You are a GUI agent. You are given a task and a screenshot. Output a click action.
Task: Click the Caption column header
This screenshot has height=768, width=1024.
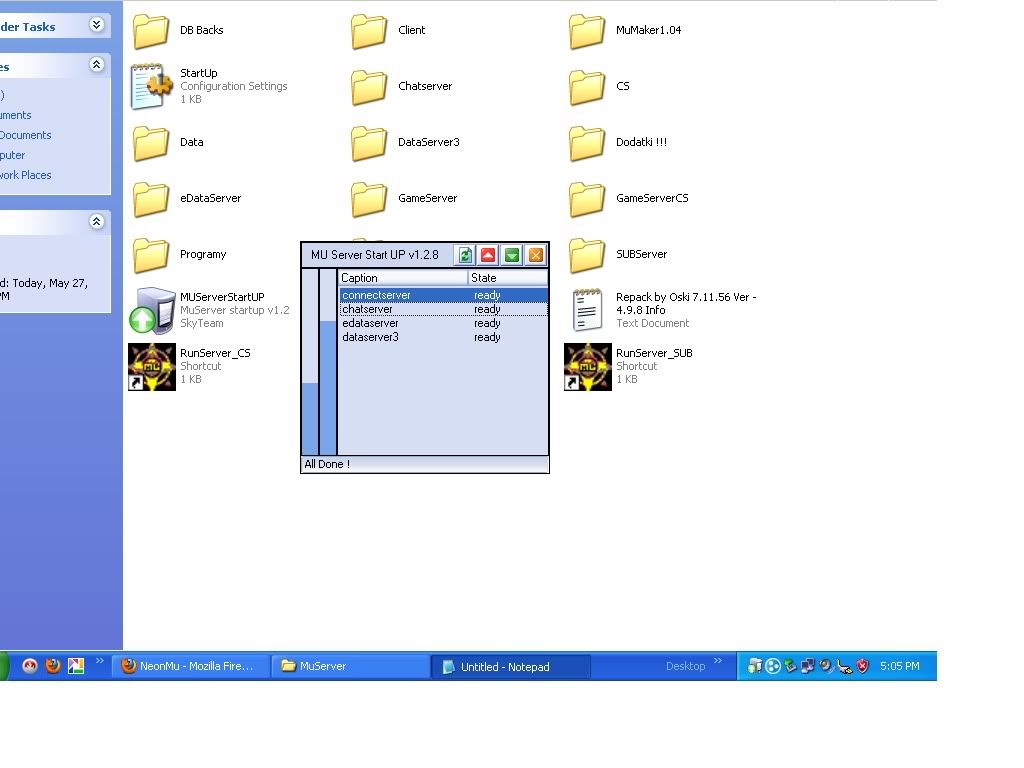coord(402,278)
